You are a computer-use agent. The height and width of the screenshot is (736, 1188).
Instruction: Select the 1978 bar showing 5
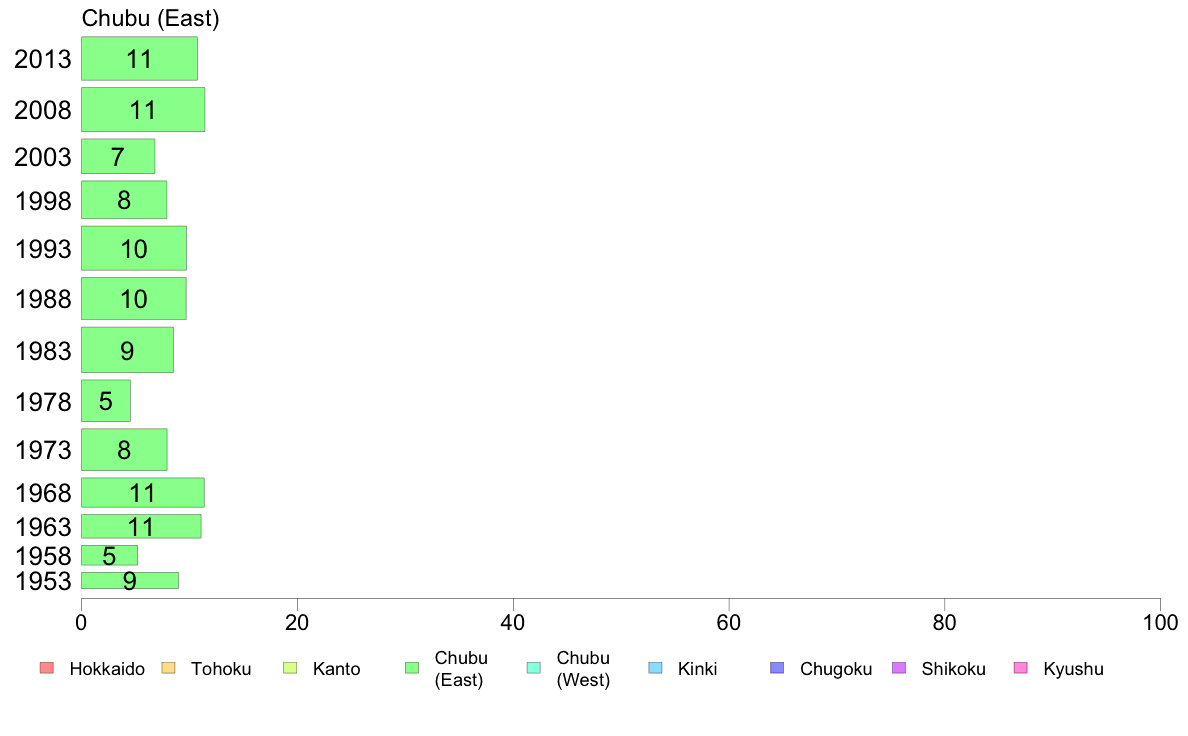[106, 401]
